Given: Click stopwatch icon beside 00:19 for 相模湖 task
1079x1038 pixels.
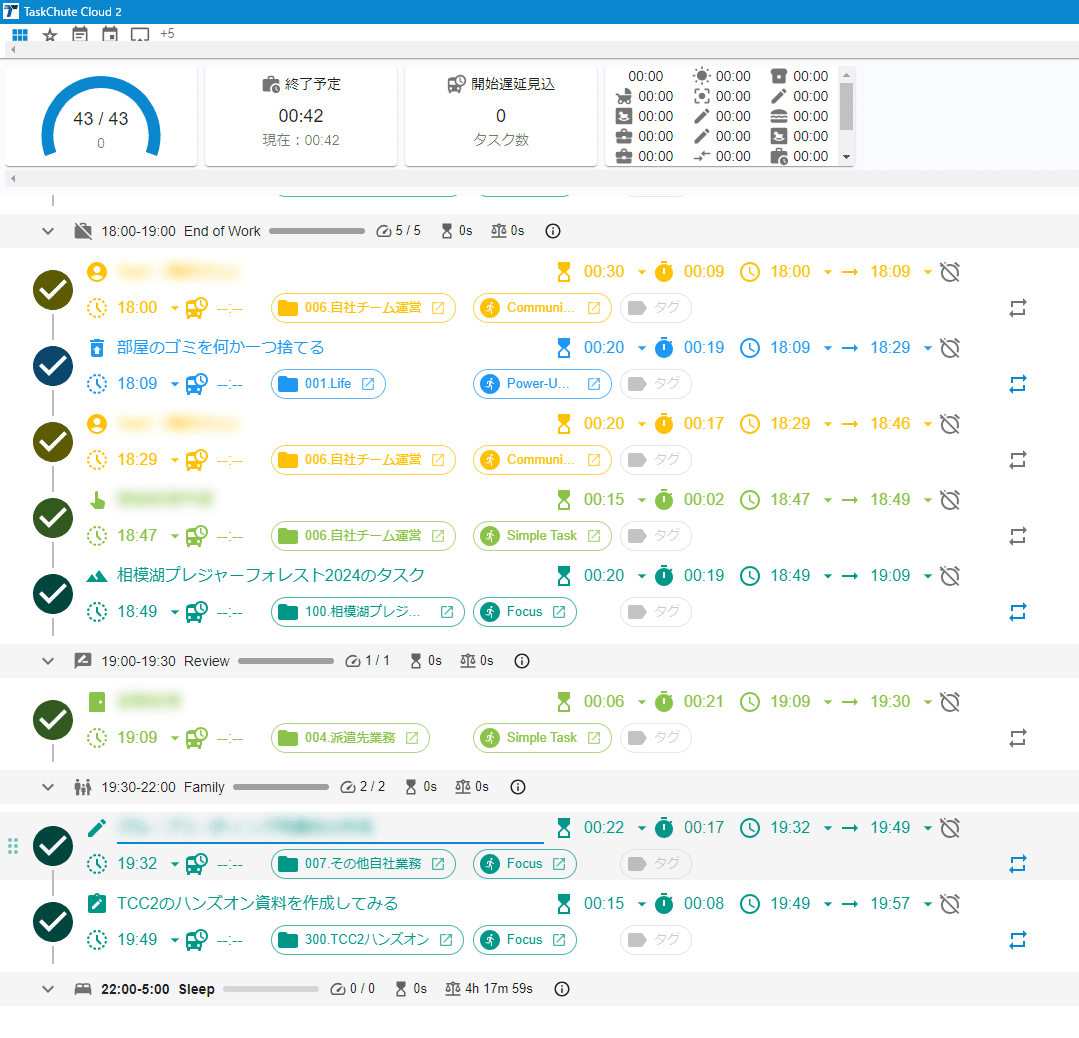Looking at the screenshot, I should tap(664, 576).
